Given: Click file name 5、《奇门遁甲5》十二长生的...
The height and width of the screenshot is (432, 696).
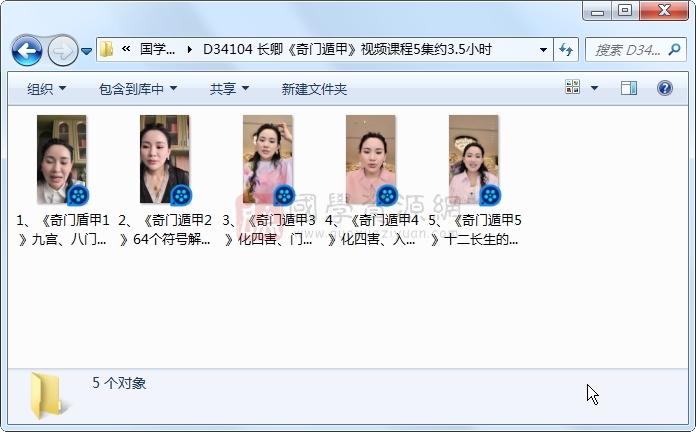Looking at the screenshot, I should point(474,230).
